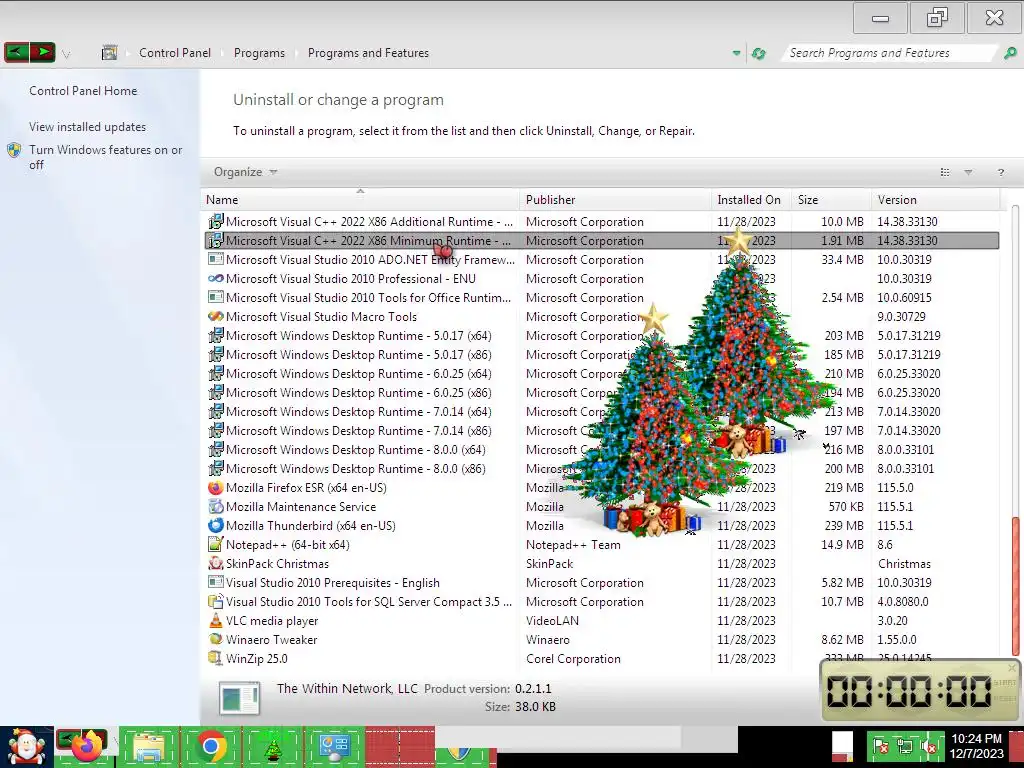Select Visual C++ 2022 X86 Additional Runtime icon
Screen dimensions: 1024x768
[x=216, y=221]
